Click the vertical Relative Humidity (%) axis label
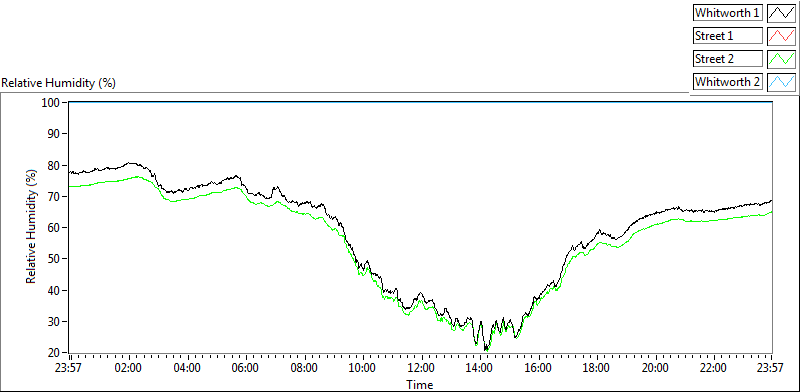This screenshot has width=800, height=392. (32, 227)
